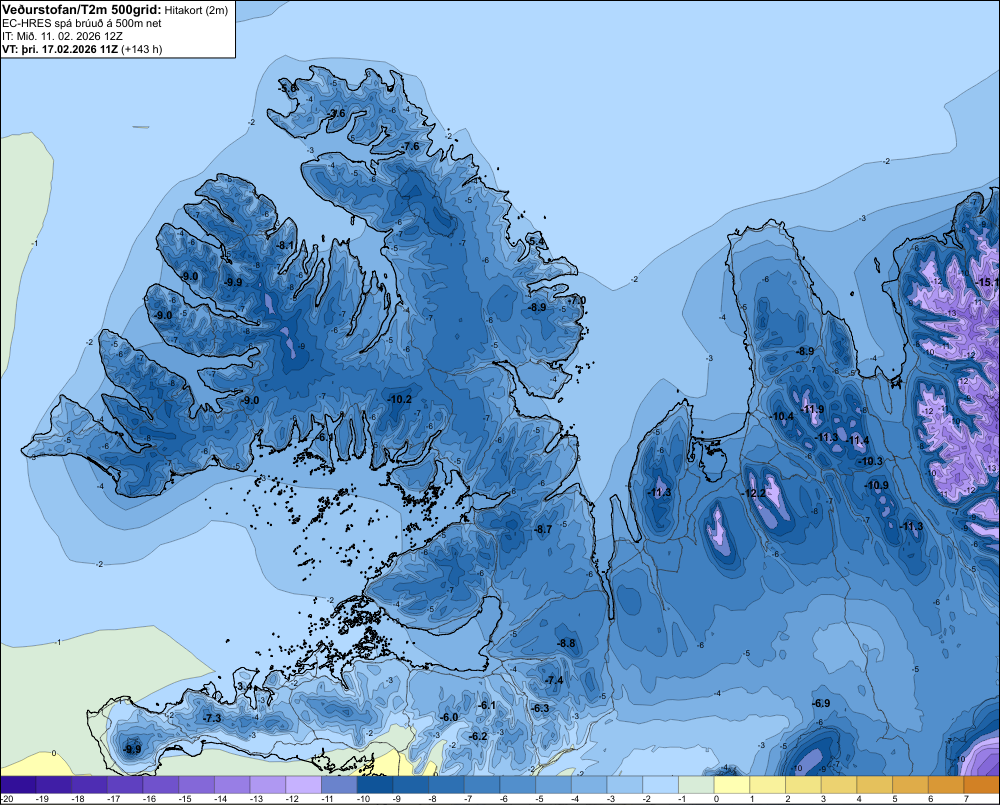Select the periwinkle legend swatch above -11

[x=339, y=784]
